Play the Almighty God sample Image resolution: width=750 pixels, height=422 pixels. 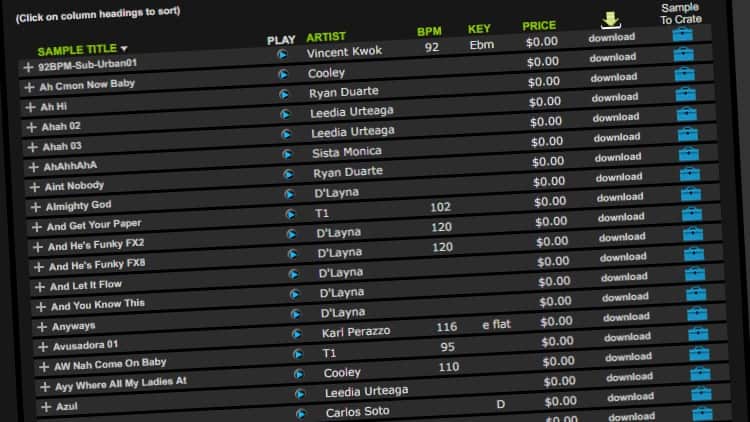[x=289, y=194]
